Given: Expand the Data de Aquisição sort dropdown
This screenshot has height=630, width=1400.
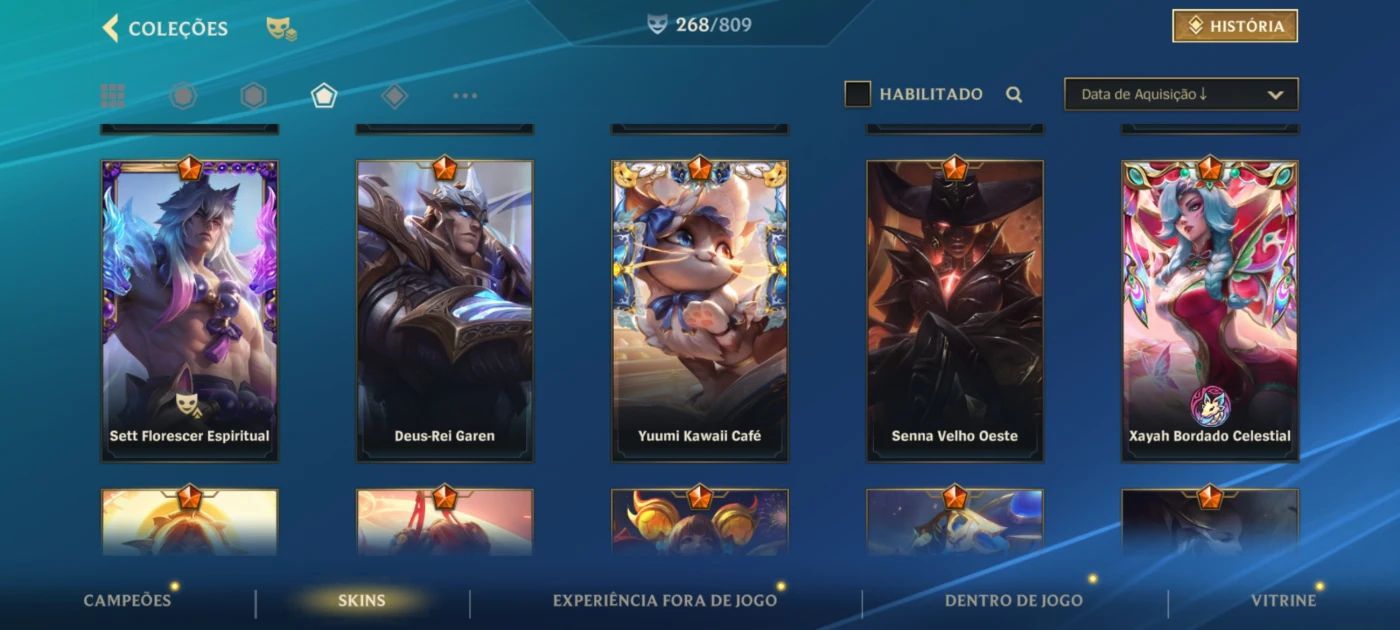Looking at the screenshot, I should click(1181, 94).
